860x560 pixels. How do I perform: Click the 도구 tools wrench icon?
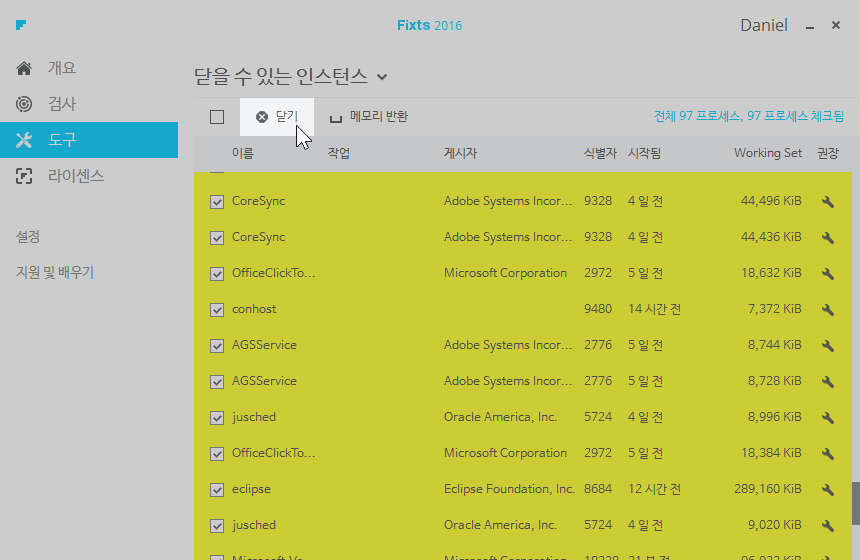24,140
